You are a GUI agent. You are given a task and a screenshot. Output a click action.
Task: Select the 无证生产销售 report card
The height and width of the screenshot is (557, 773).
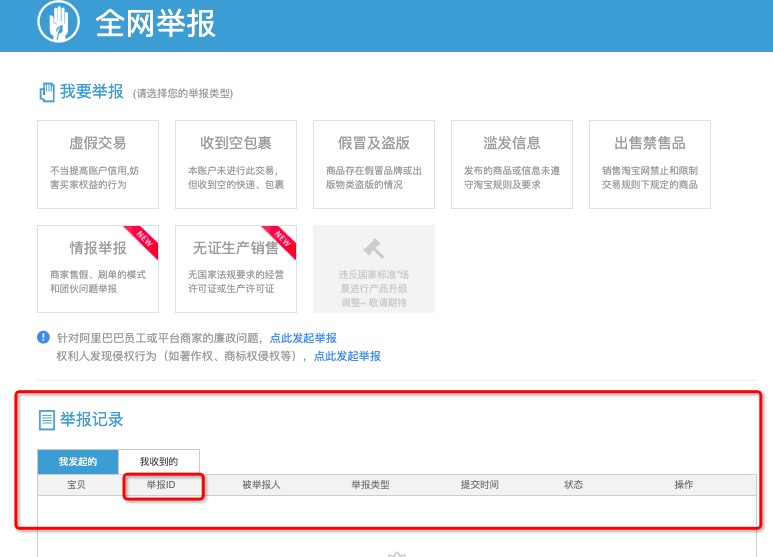236,269
